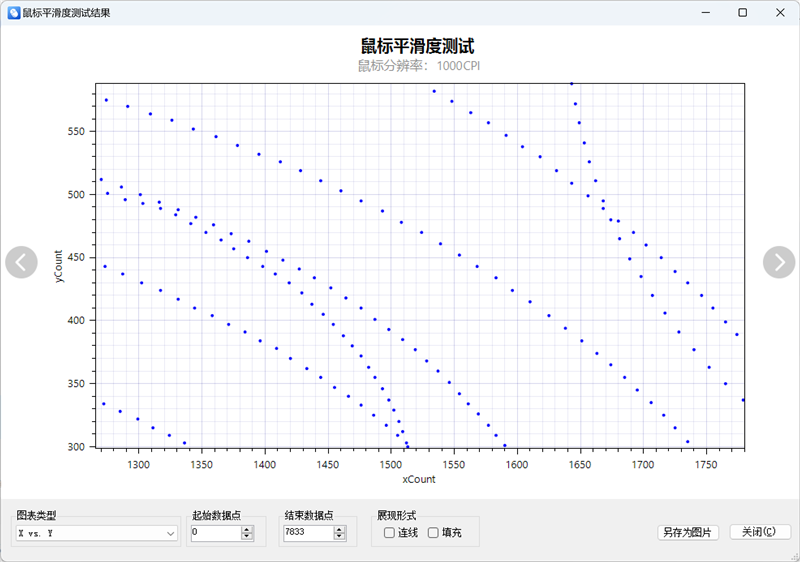Image resolution: width=800 pixels, height=562 pixels.
Task: Decrease the 结束数据点 value with down arrow
Action: click(x=338, y=538)
